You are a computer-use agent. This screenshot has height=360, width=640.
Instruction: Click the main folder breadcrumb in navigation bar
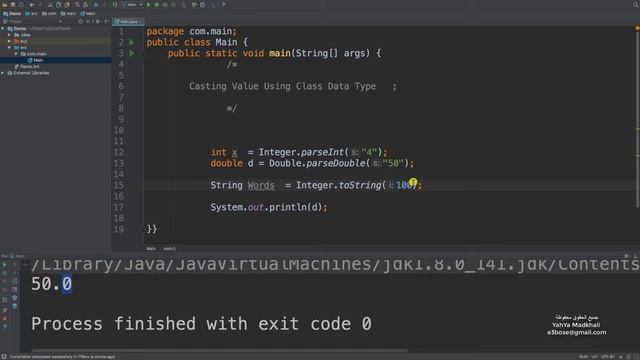[x=68, y=13]
